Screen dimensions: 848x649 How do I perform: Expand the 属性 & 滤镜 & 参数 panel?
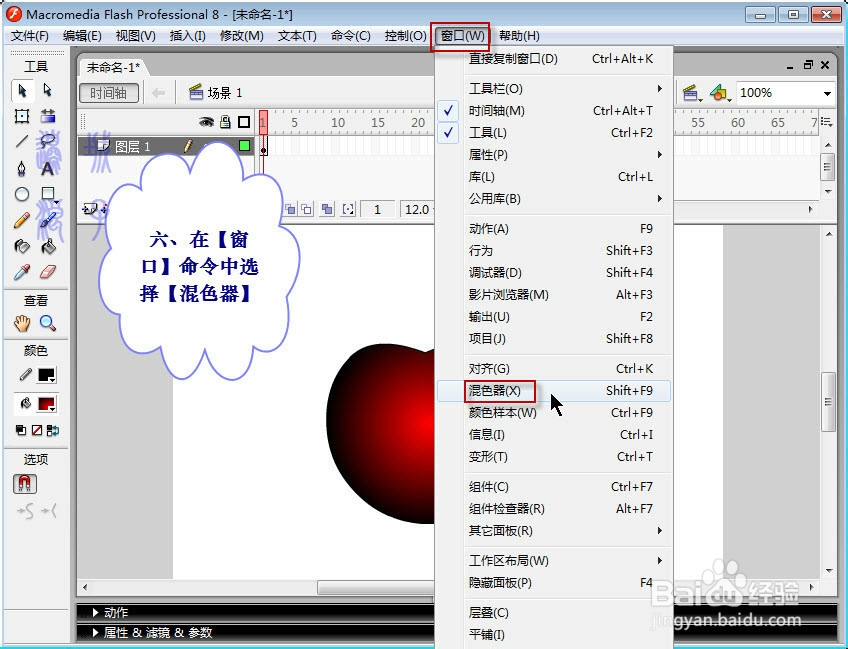[x=160, y=631]
